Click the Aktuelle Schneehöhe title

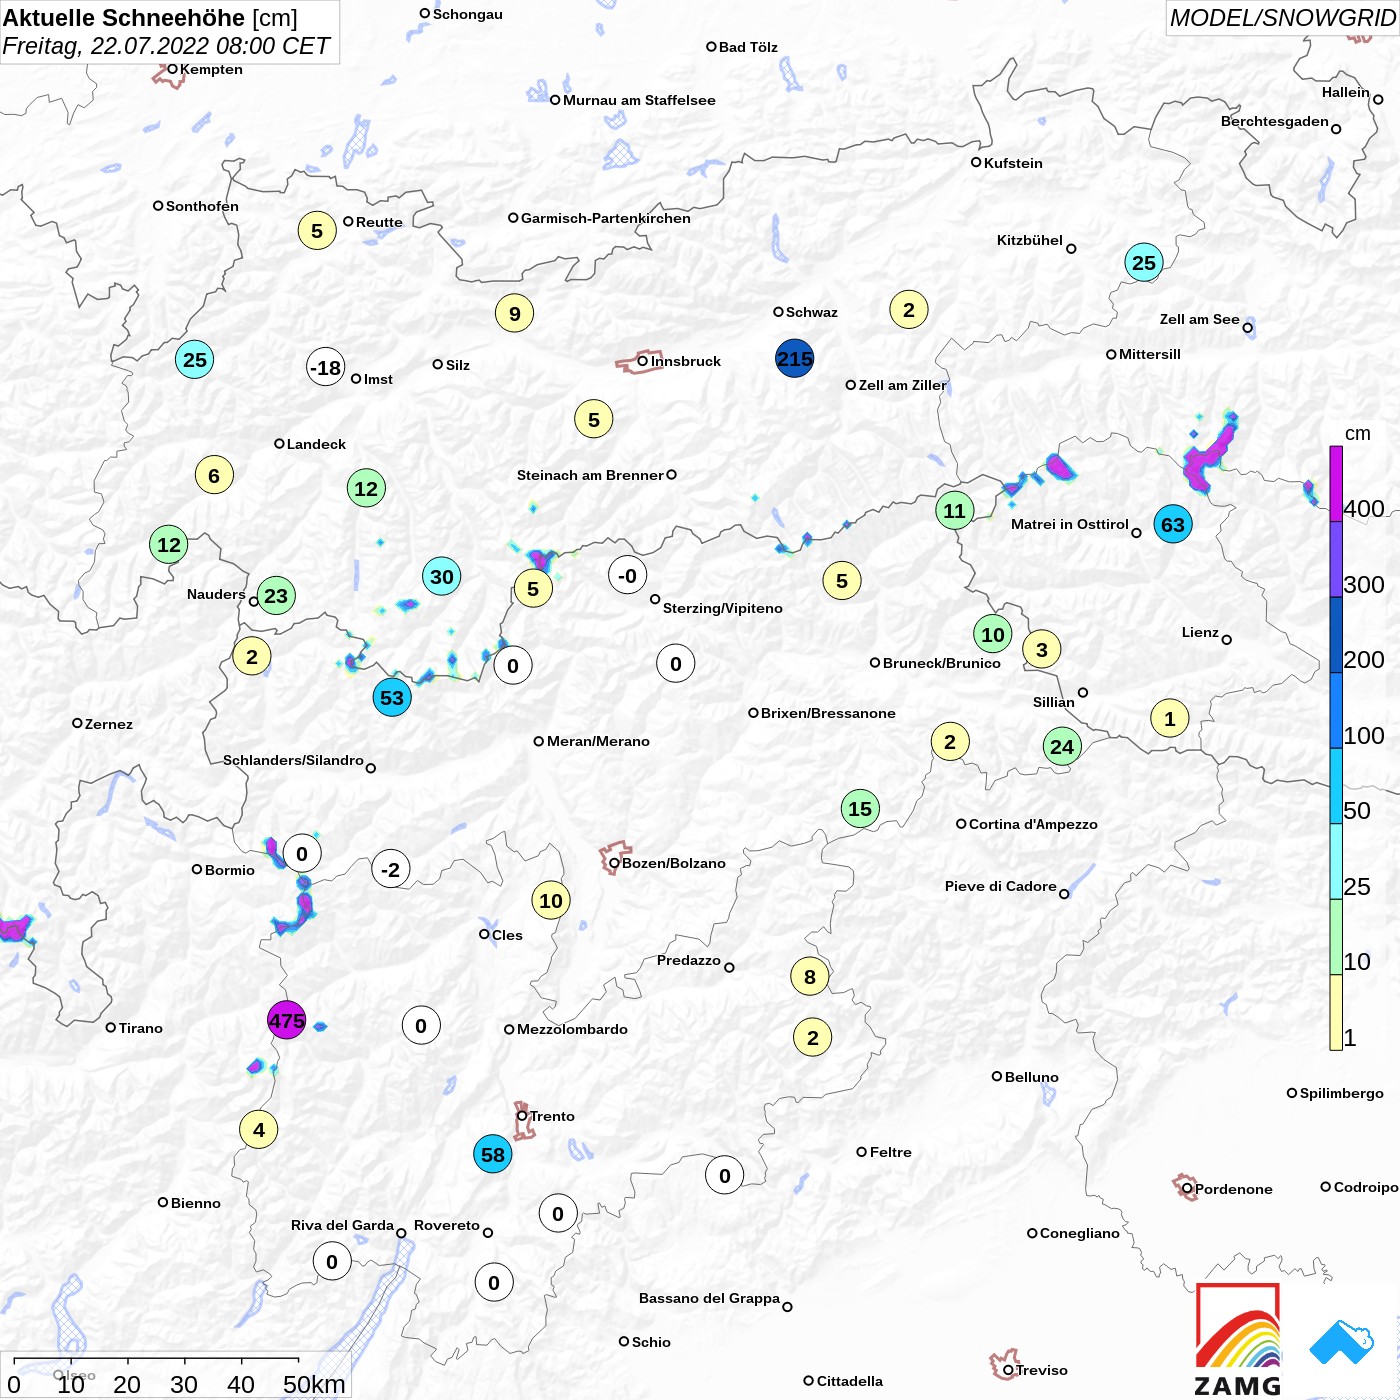pos(124,18)
